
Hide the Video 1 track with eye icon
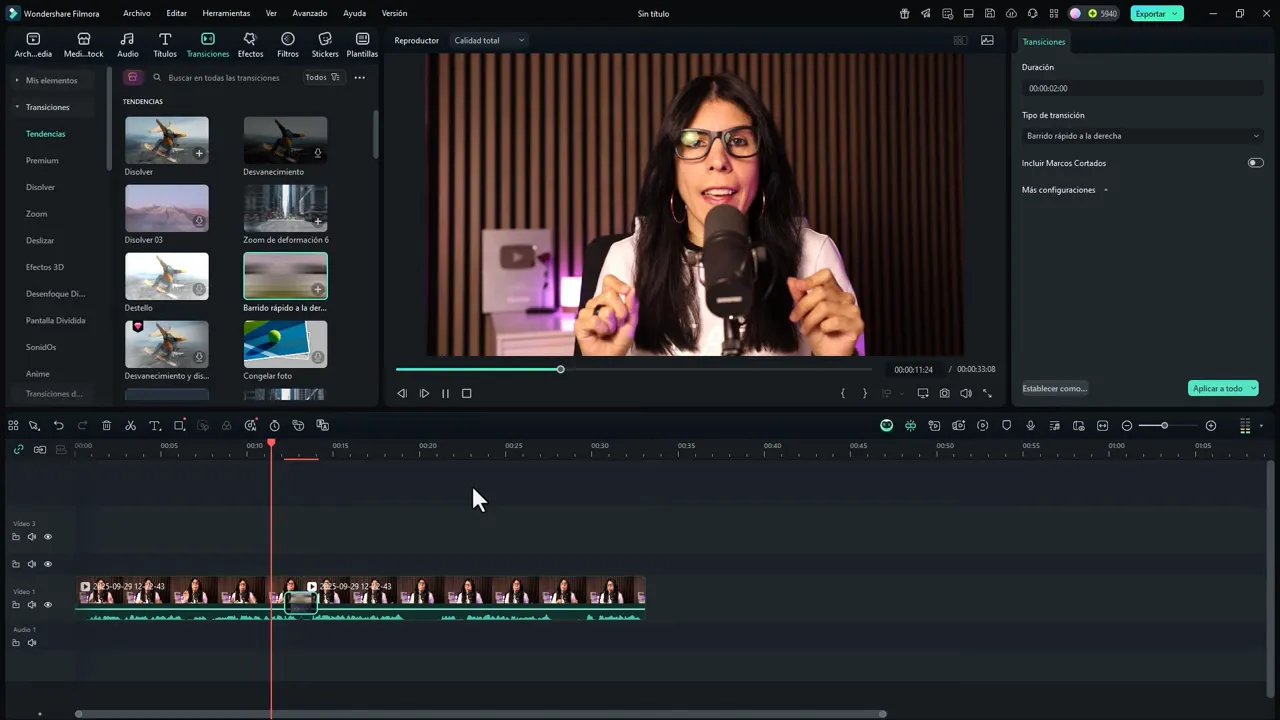(x=47, y=605)
